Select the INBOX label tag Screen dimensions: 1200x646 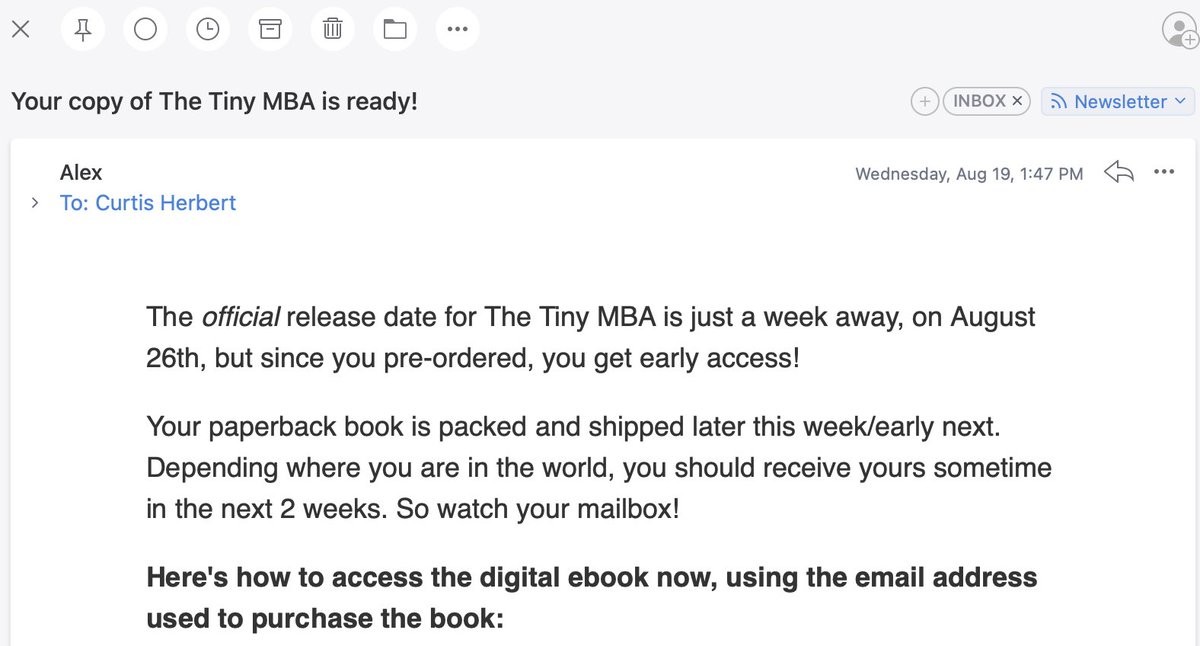pos(978,101)
